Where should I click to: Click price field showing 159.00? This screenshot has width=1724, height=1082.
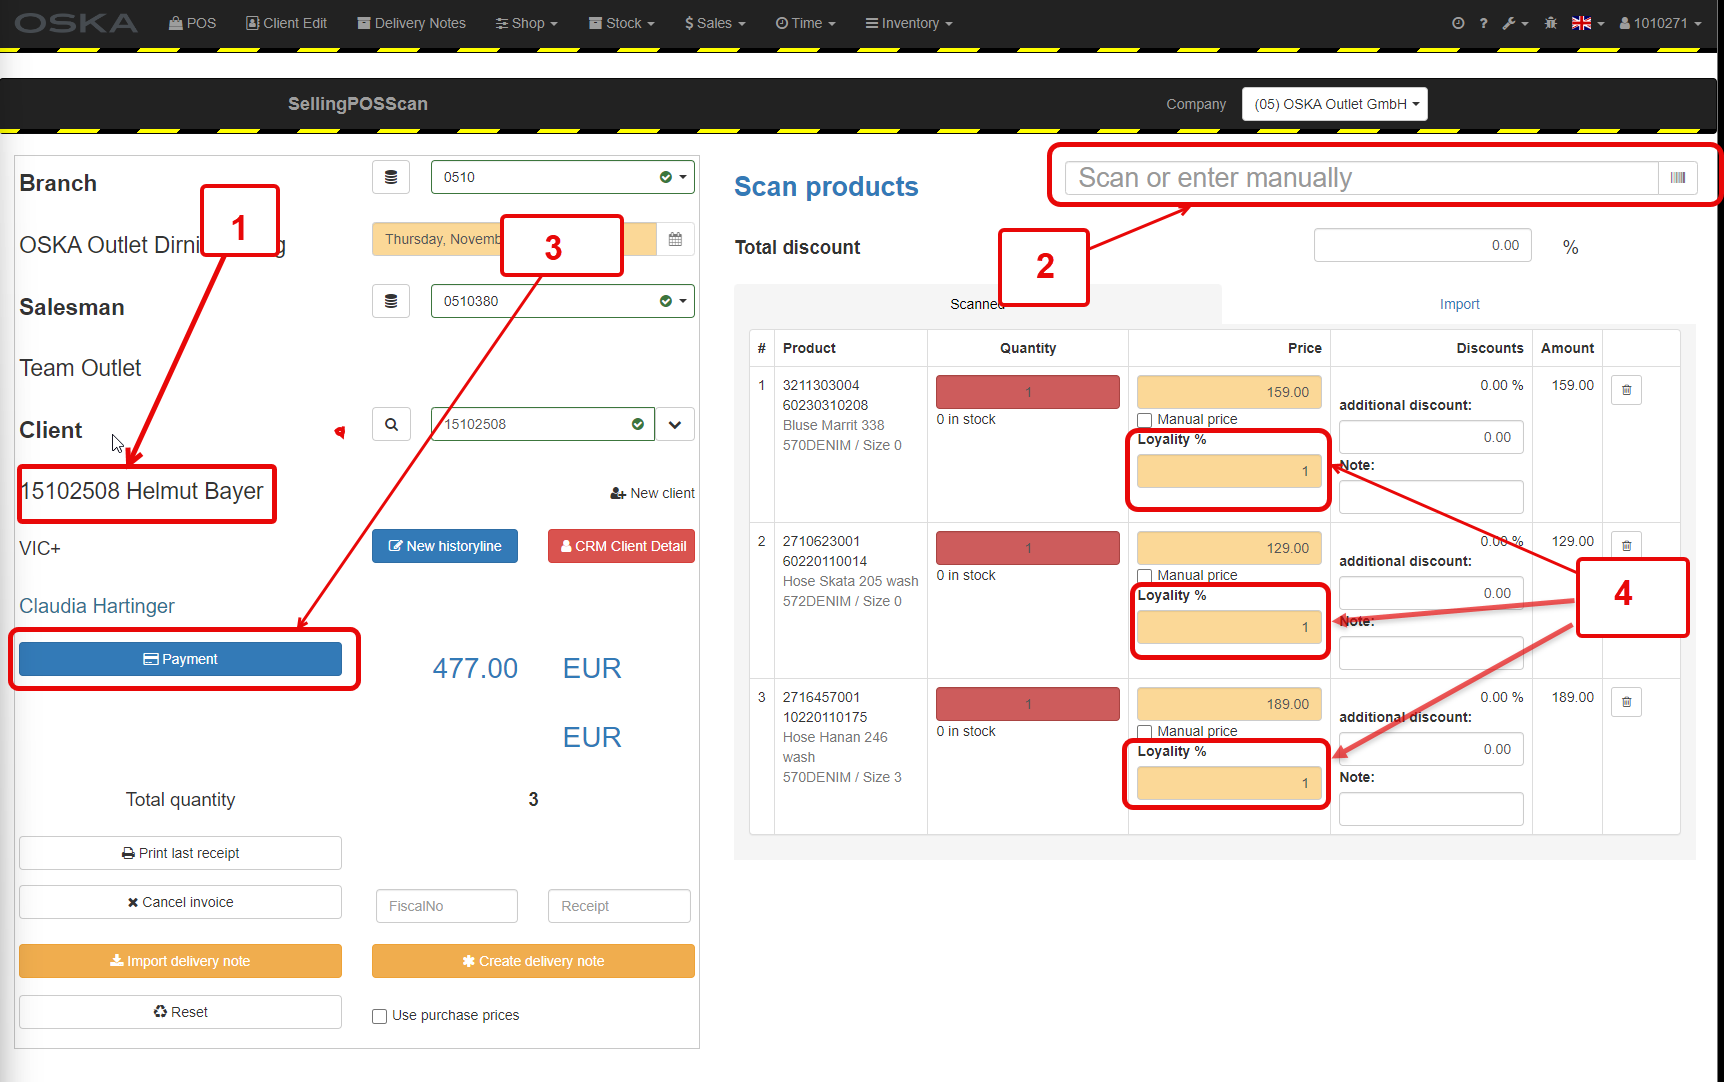coord(1229,392)
